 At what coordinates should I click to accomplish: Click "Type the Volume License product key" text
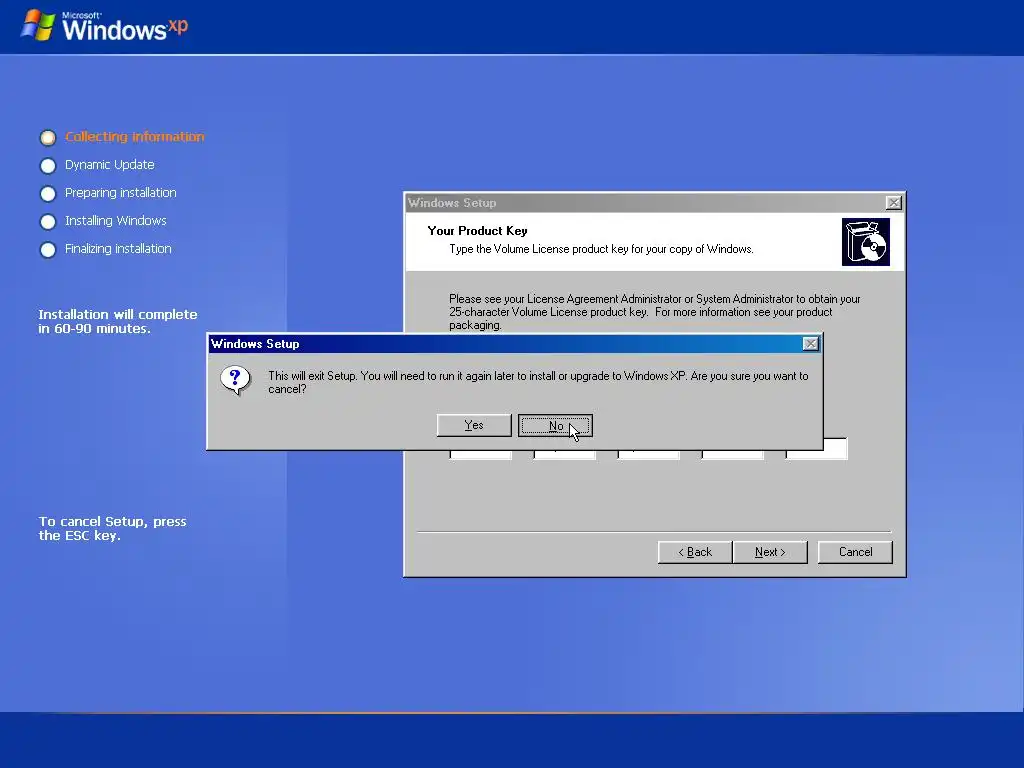point(601,249)
